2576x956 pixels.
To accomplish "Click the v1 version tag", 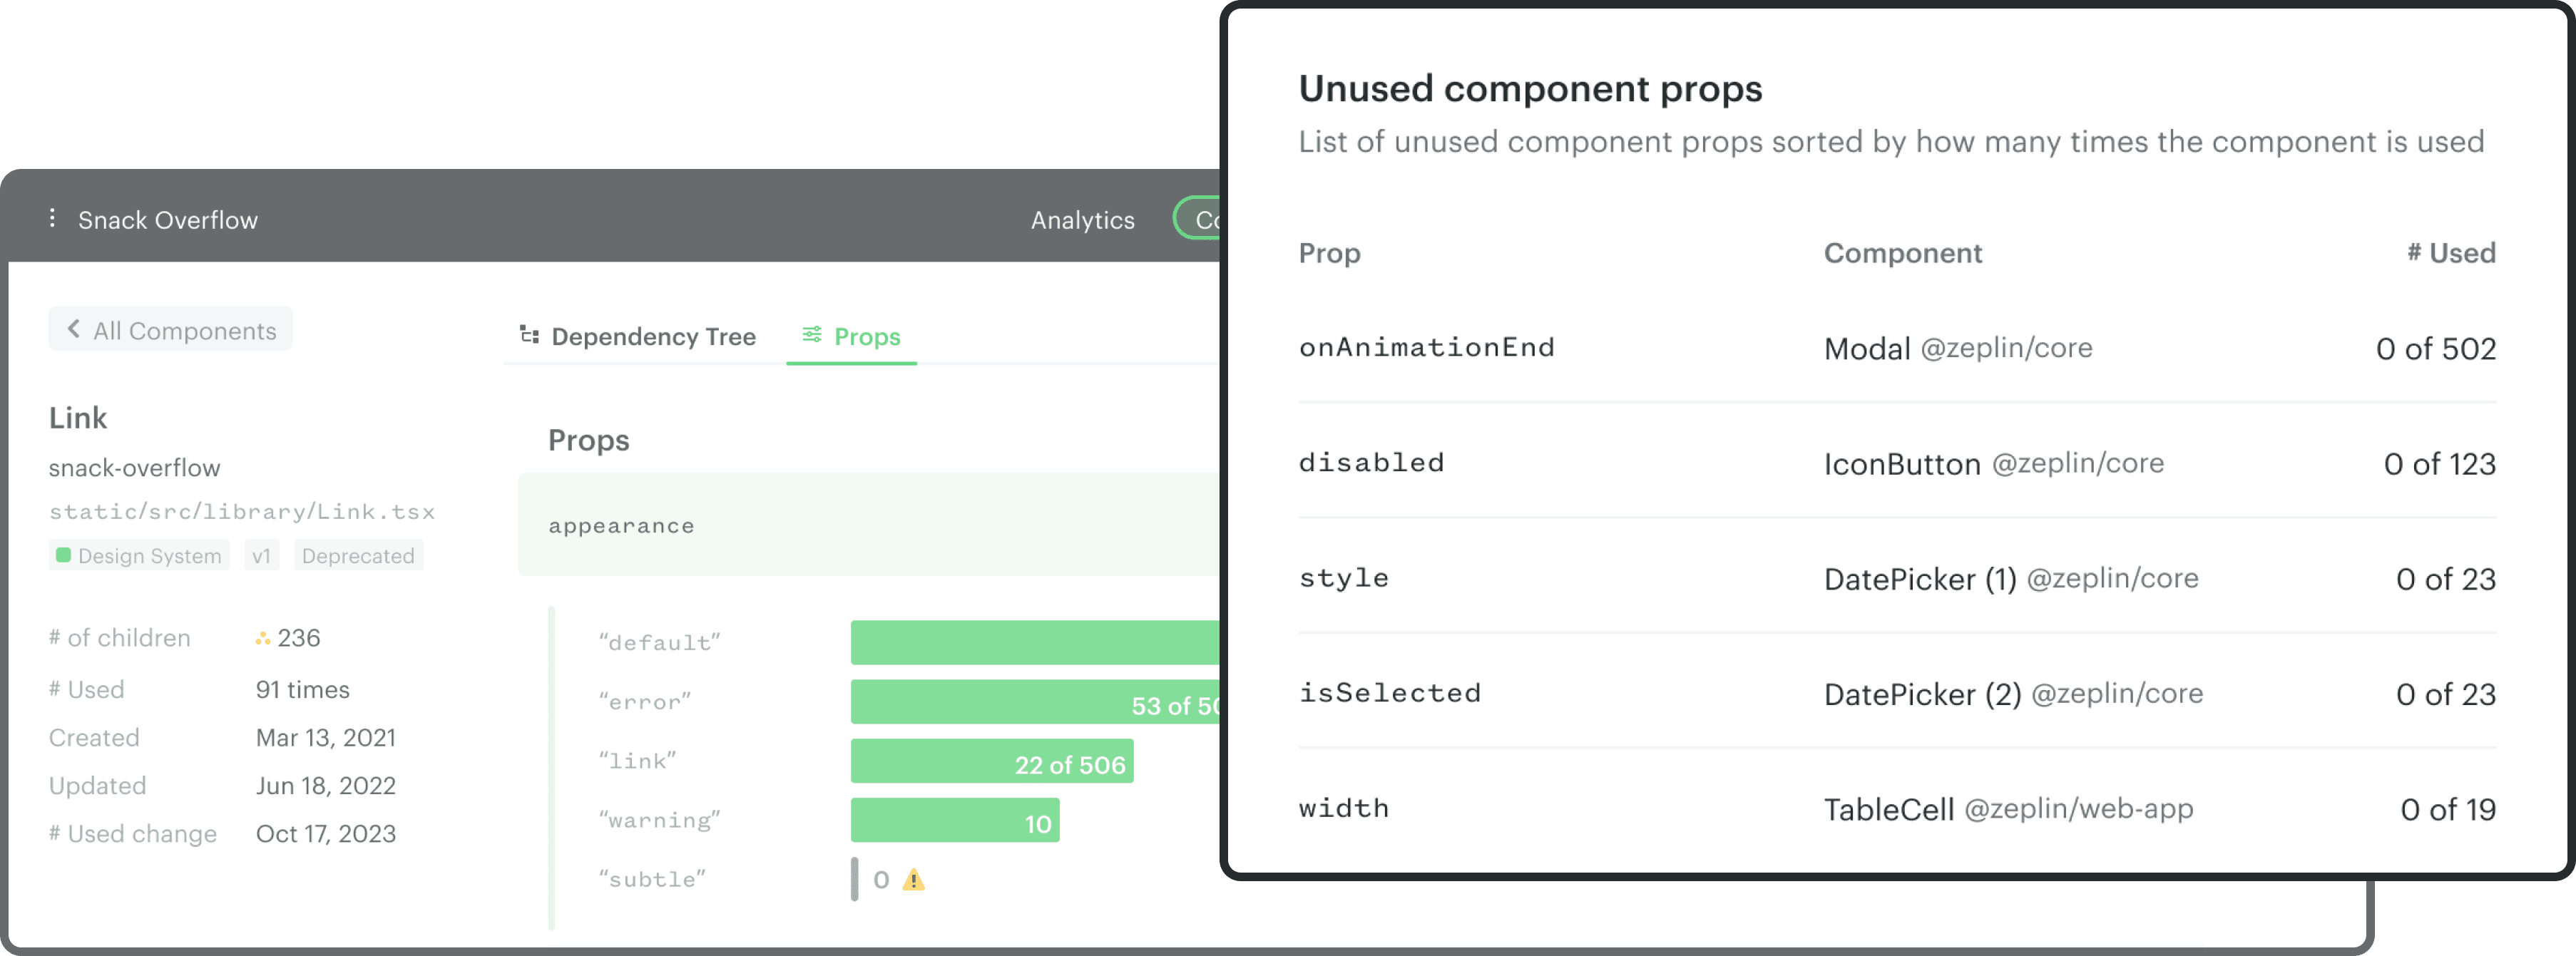I will click(x=262, y=555).
